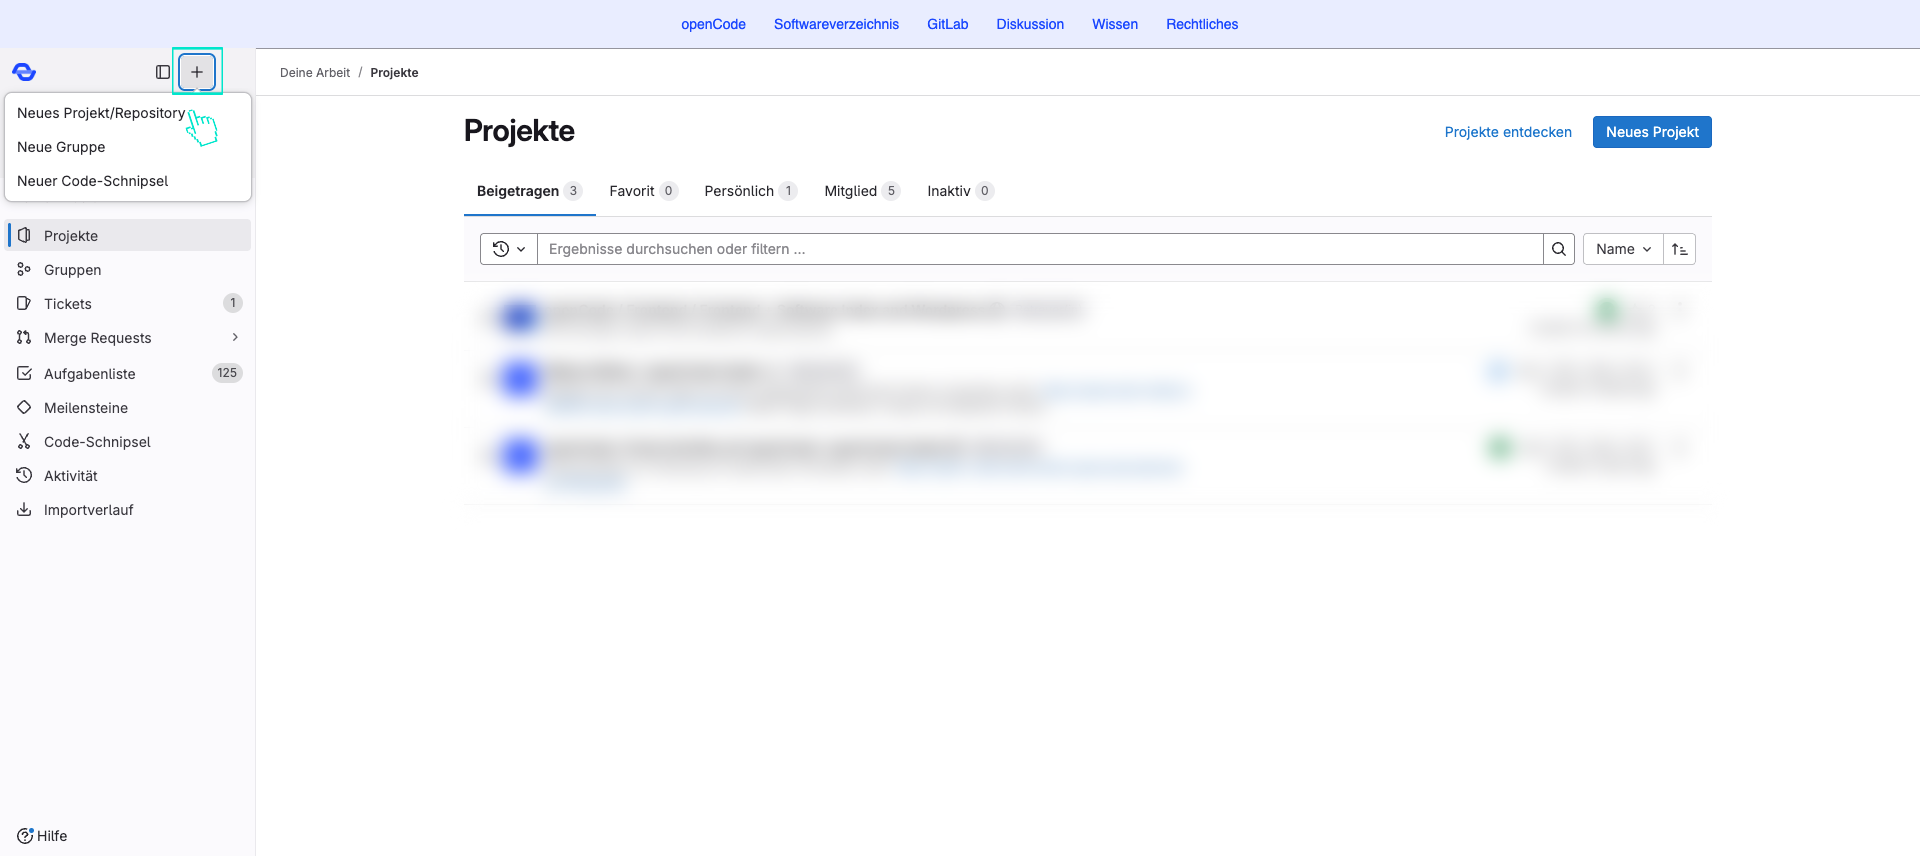Click the search magnifier icon

(1558, 249)
